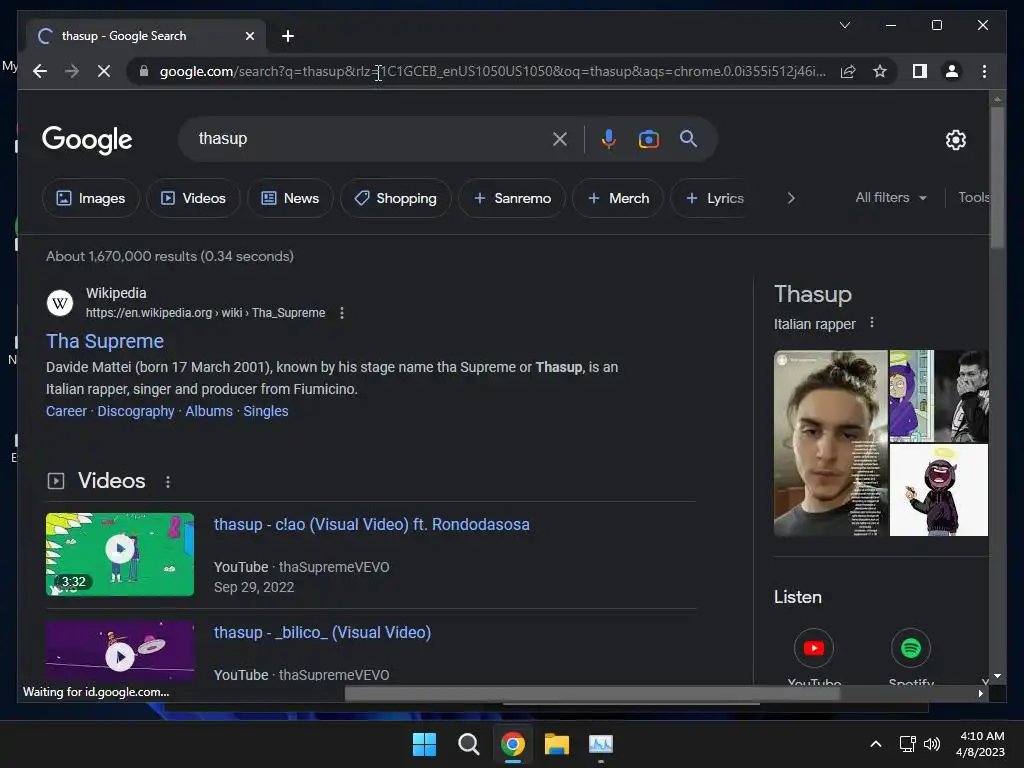This screenshot has width=1024, height=768.
Task: Go back using the browser back arrow
Action: 40,71
